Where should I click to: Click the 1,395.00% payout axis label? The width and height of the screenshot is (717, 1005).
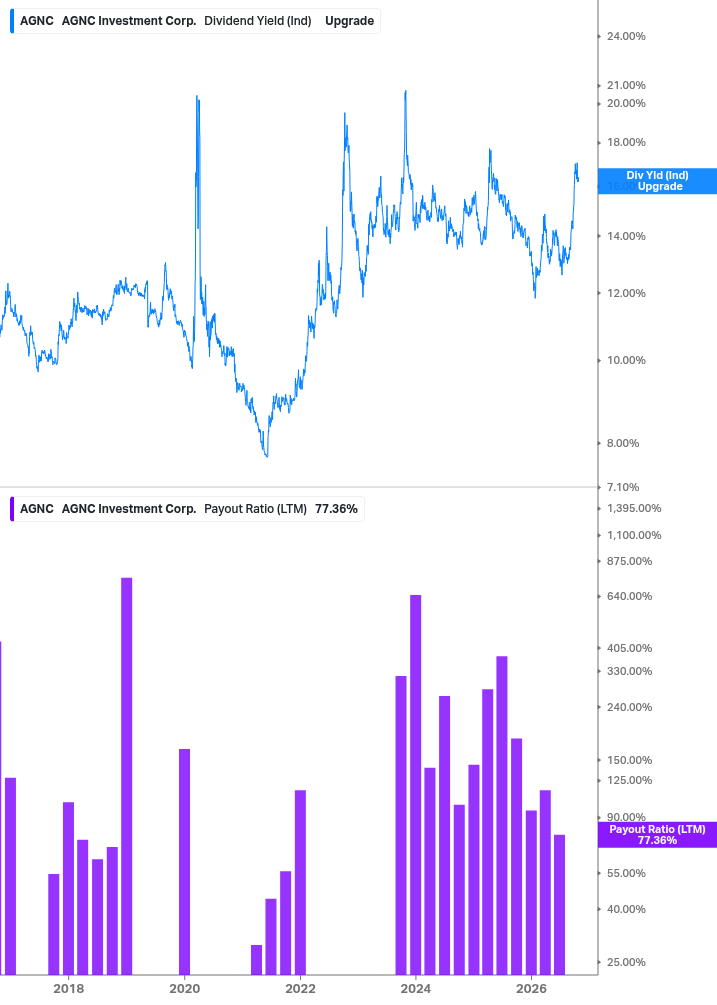[634, 508]
